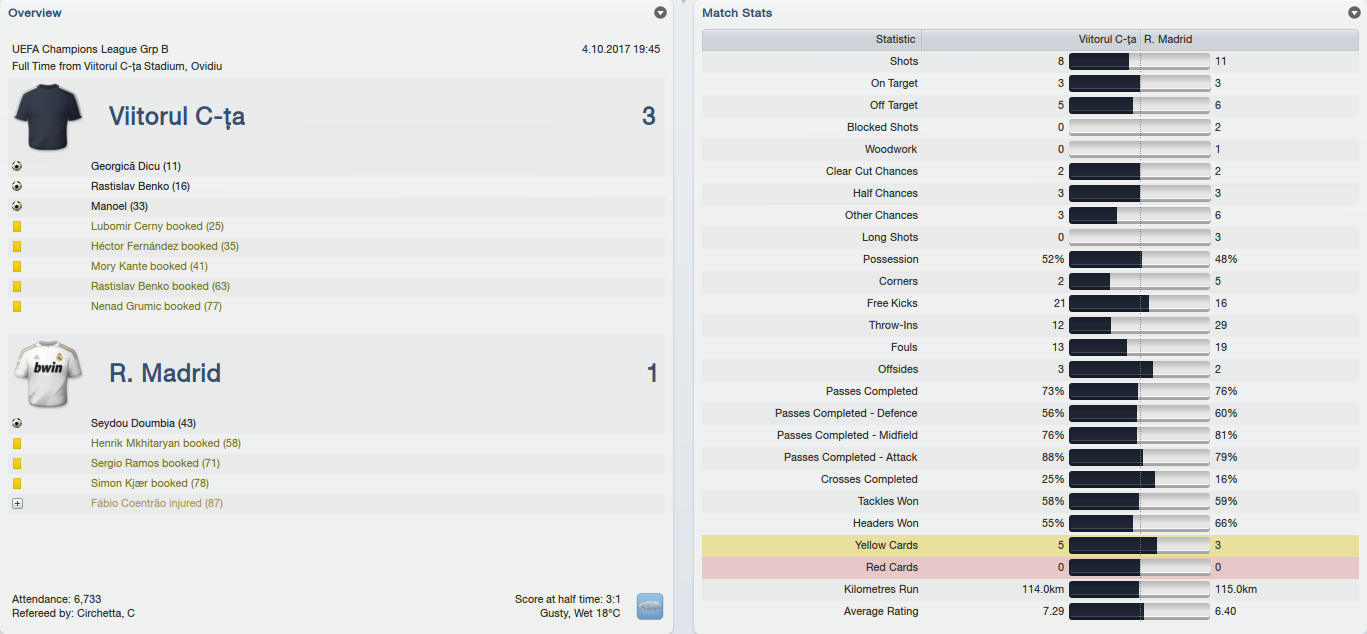Click the Viitorul C-ța dark kit icon
The height and width of the screenshot is (634, 1367).
point(48,116)
